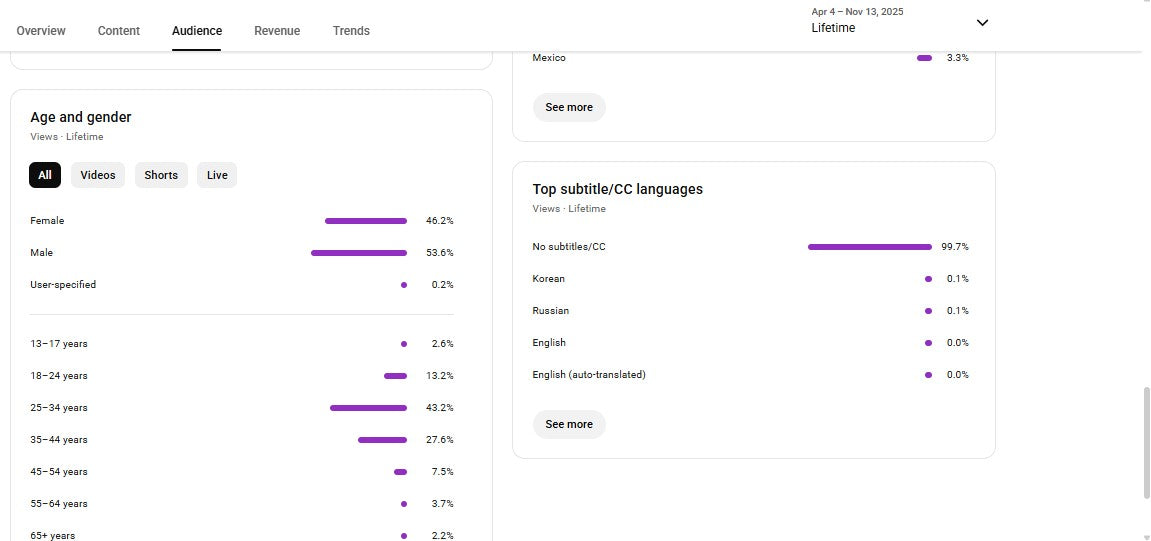Switch to the Overview tab
Viewport: 1151px width, 541px height.
click(41, 31)
